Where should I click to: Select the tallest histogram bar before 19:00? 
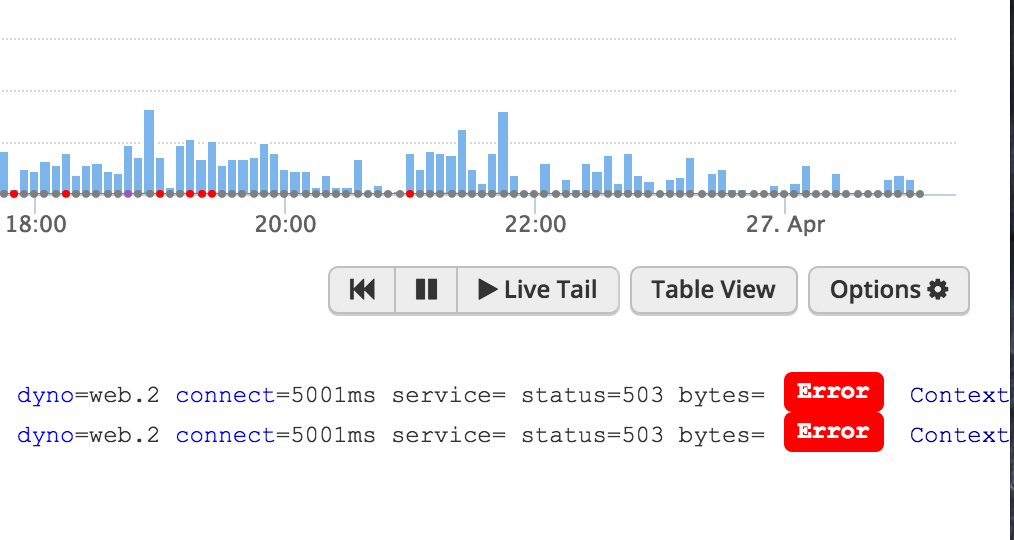click(149, 150)
